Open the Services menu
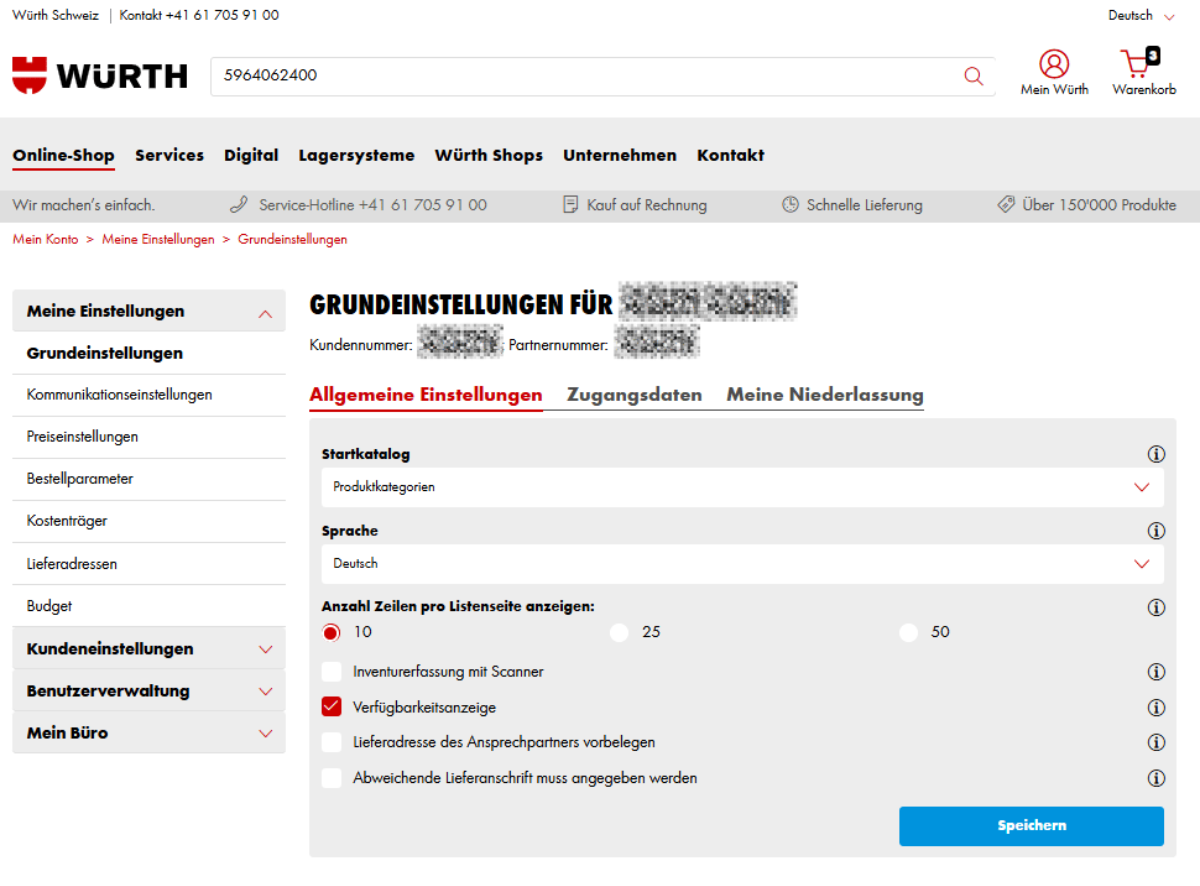 click(169, 155)
